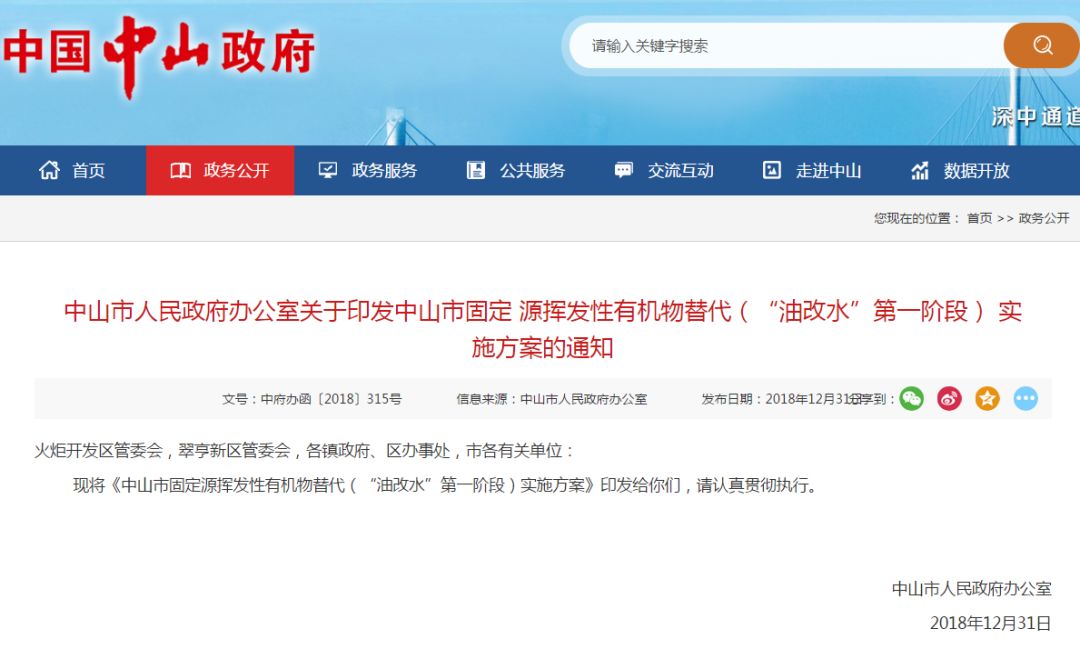
Task: Click the chat bubble icon beside 交流互动
Action: [x=623, y=170]
